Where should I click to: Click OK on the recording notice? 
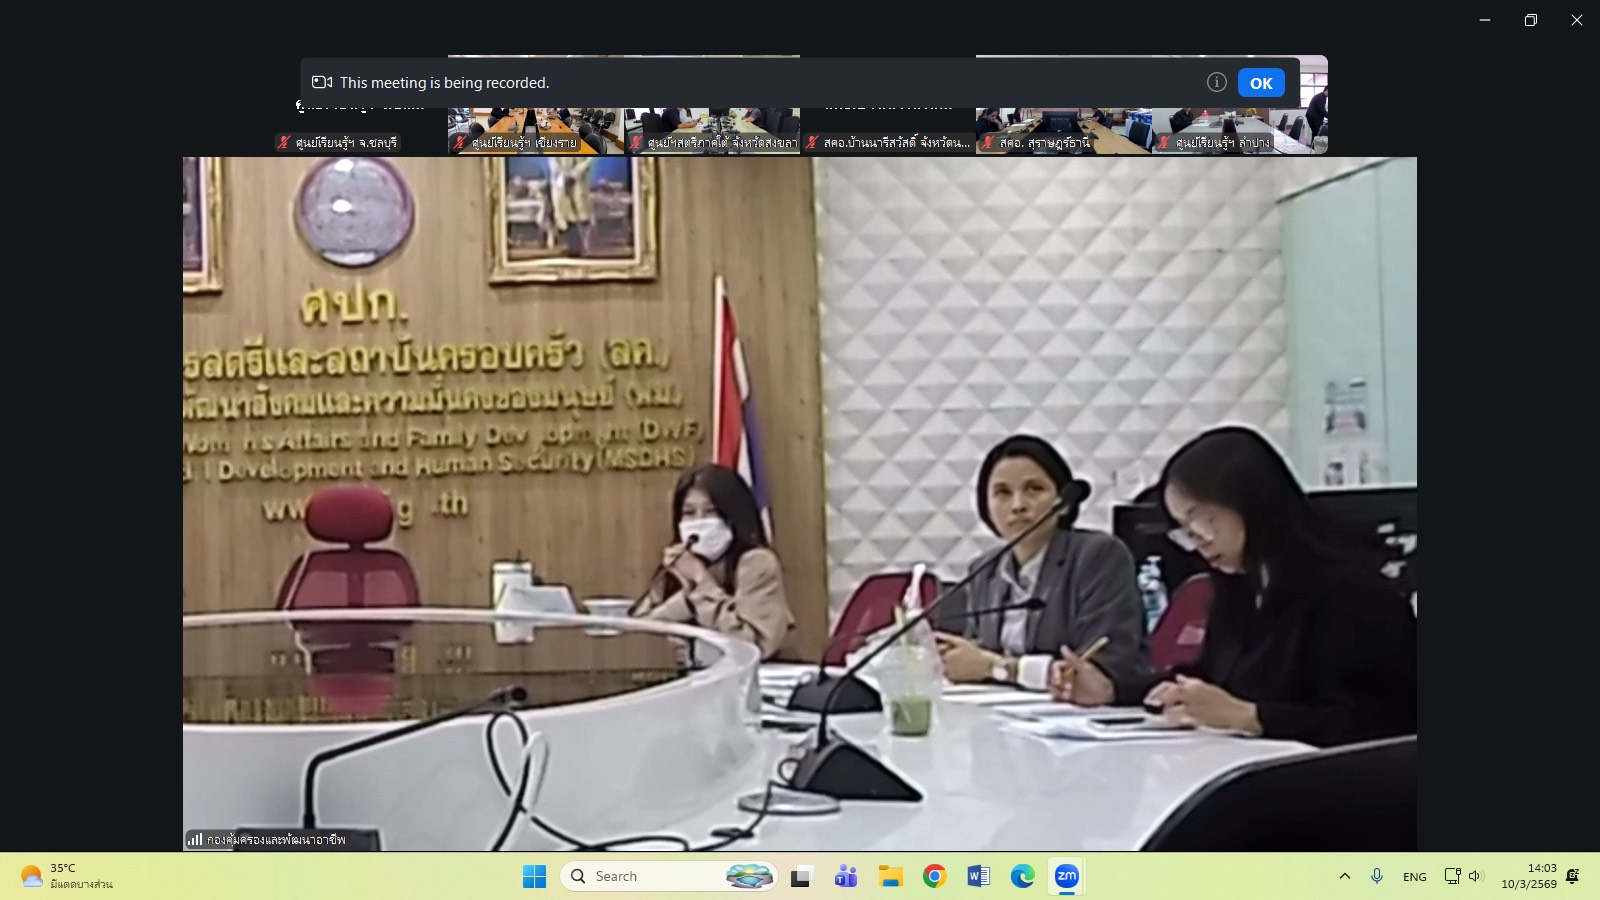click(x=1260, y=83)
